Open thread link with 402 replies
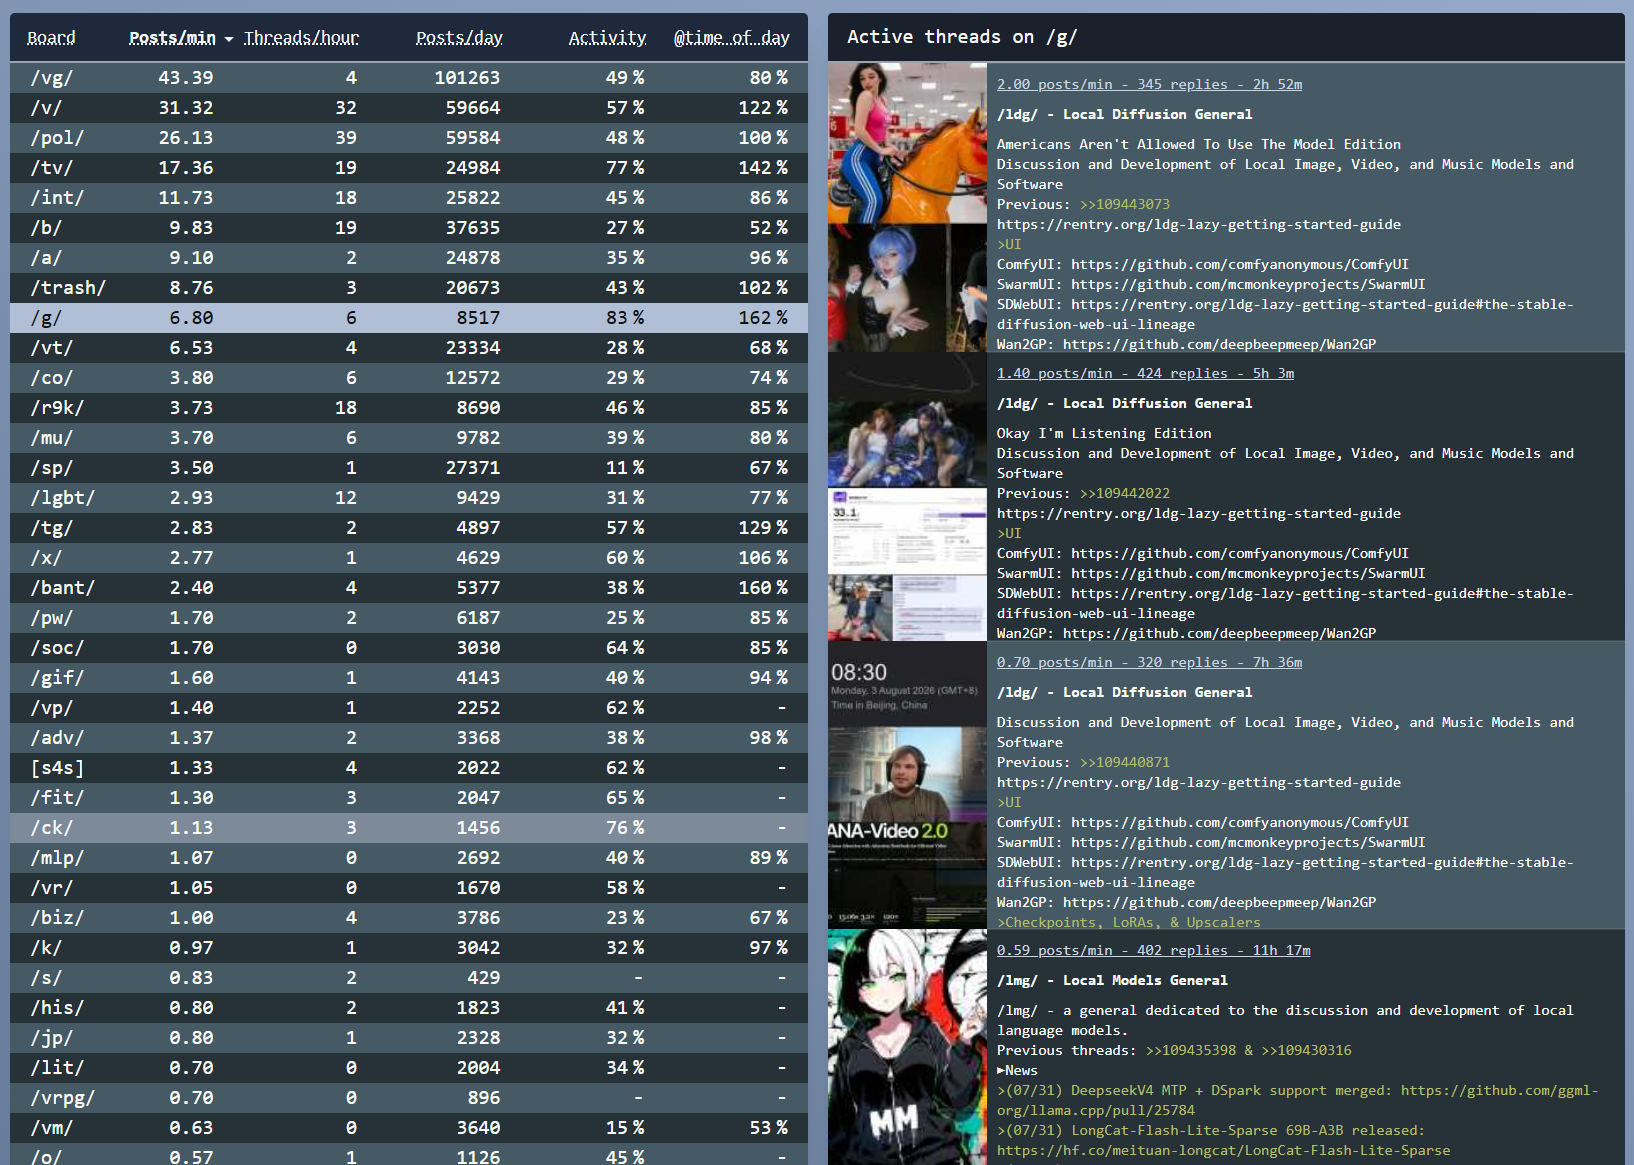The image size is (1634, 1165). coord(1153,951)
